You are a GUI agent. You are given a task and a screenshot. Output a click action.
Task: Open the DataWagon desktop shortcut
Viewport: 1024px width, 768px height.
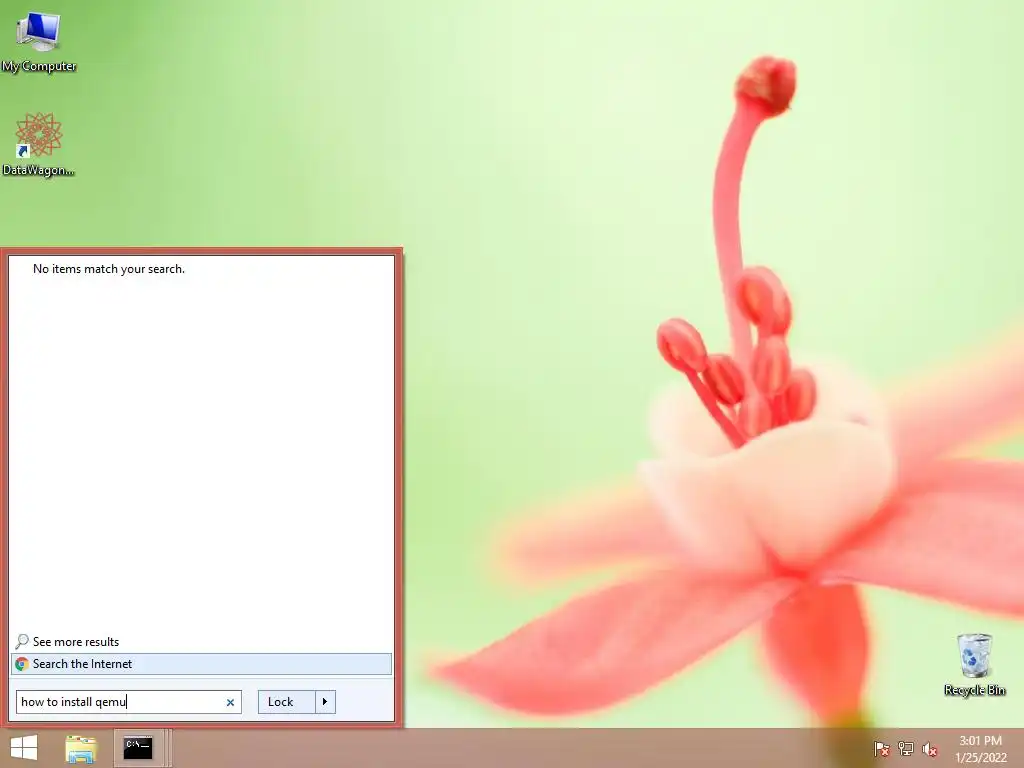point(39,145)
